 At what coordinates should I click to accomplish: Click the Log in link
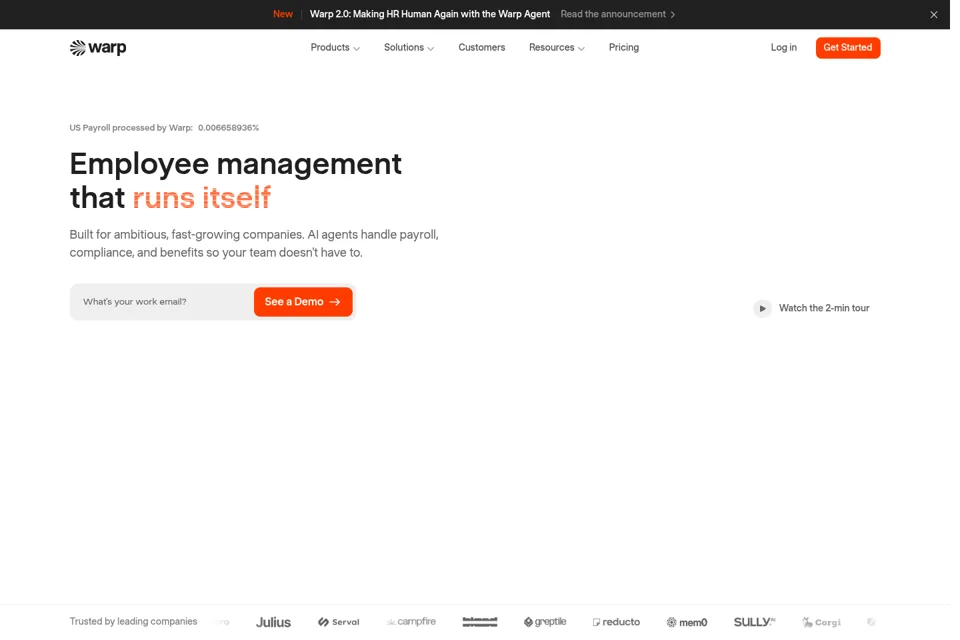(x=784, y=48)
